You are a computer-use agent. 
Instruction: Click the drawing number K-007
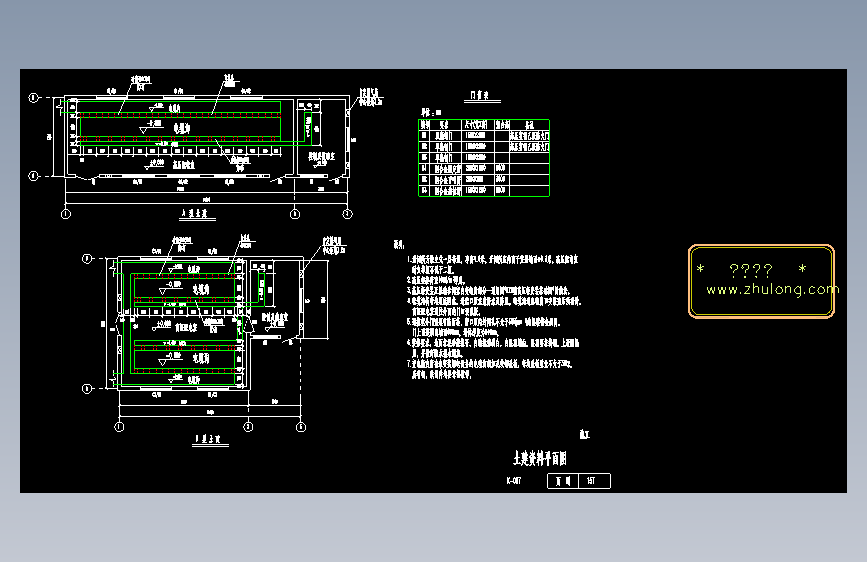[514, 481]
